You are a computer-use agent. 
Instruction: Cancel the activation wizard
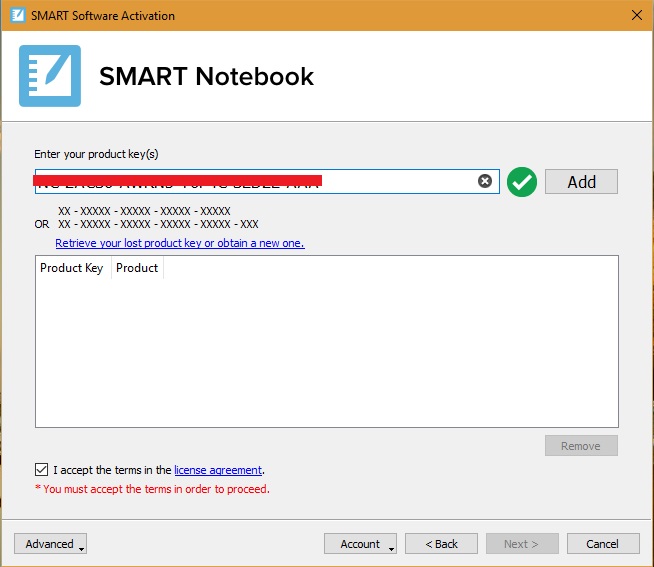(603, 544)
